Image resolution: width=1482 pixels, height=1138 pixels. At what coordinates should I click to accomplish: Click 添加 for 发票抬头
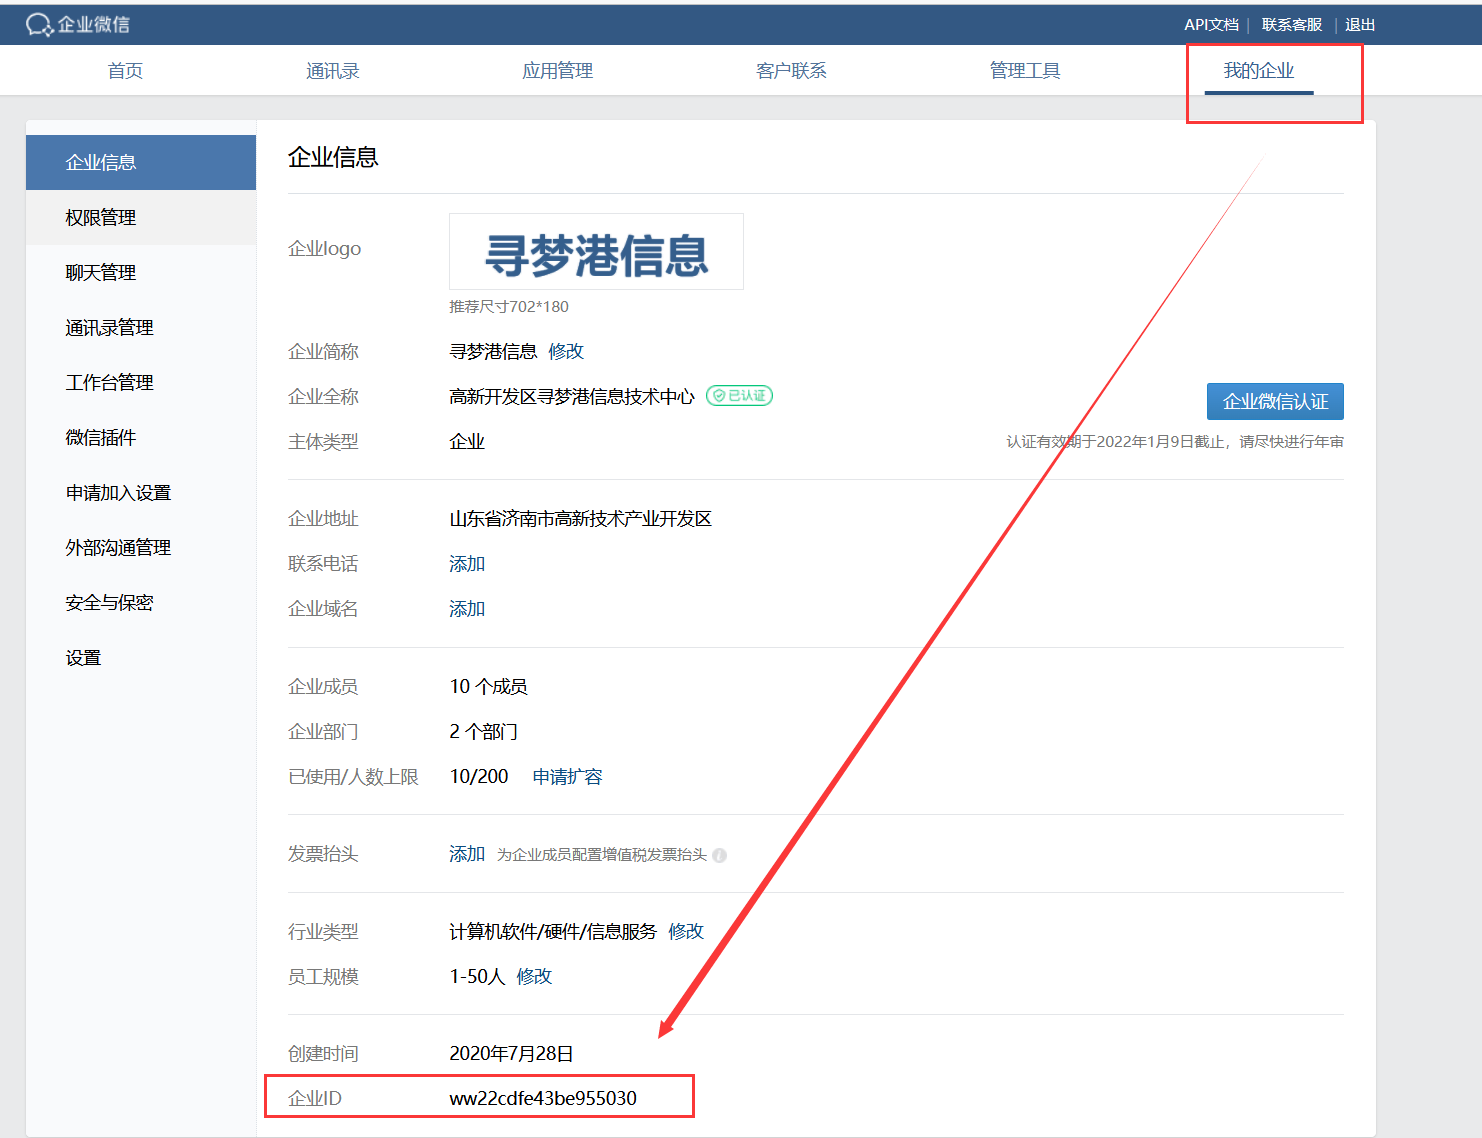point(467,853)
